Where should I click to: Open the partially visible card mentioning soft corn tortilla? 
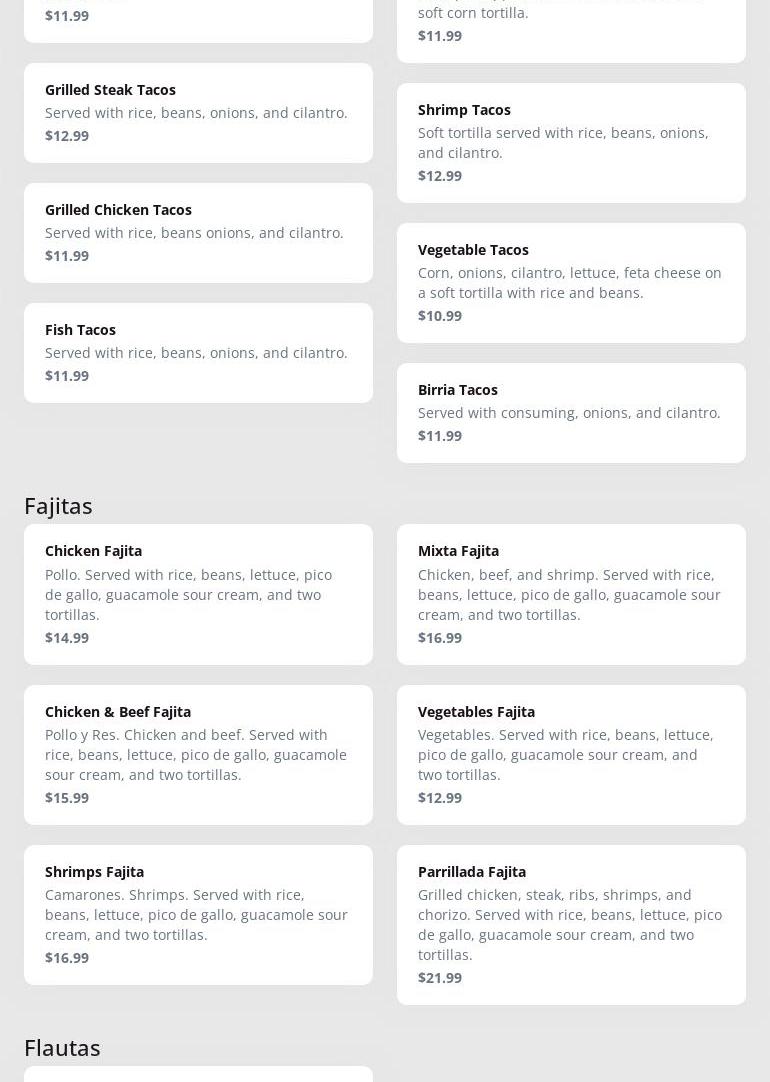(x=571, y=25)
